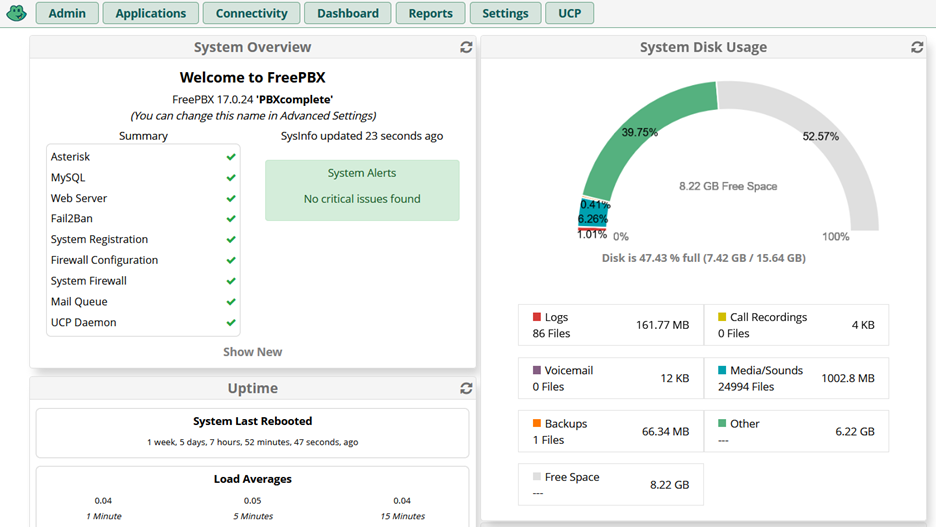This screenshot has height=527, width=936.
Task: Click the green checkmark next to MySQL
Action: point(231,178)
